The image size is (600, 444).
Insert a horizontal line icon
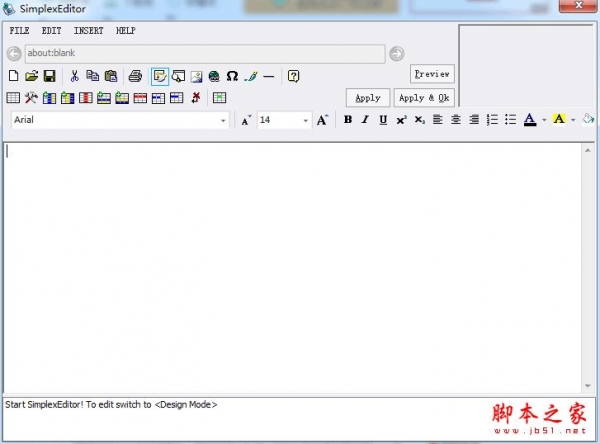coord(269,77)
